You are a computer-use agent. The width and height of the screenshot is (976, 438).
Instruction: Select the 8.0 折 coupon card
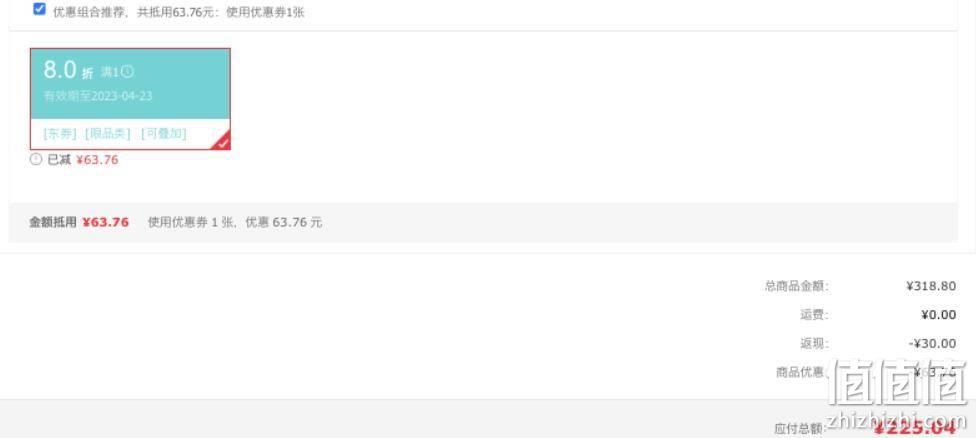pos(130,99)
